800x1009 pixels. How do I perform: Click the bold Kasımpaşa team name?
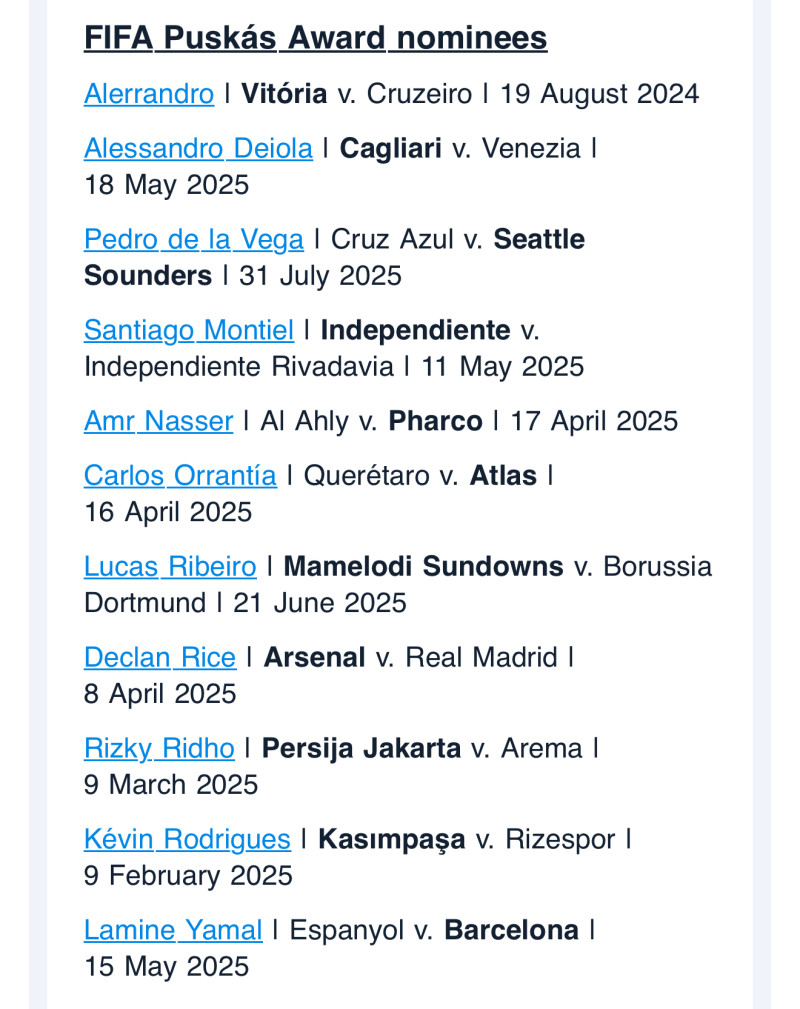[x=391, y=839]
